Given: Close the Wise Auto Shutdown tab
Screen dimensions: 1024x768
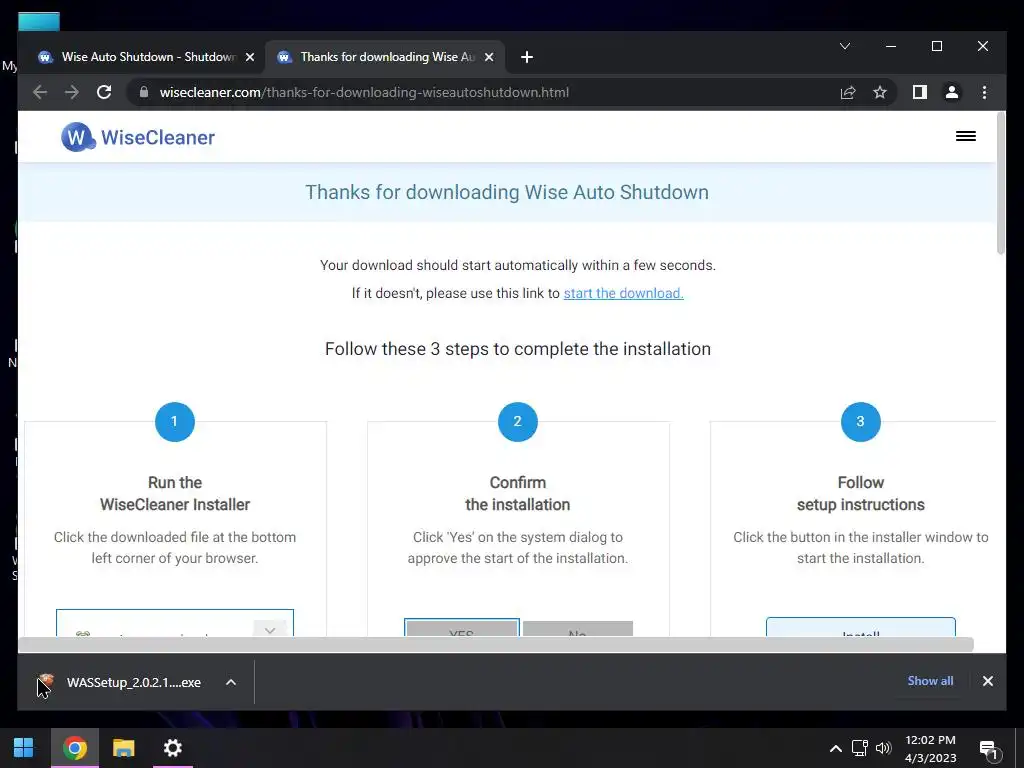Looking at the screenshot, I should [x=249, y=57].
